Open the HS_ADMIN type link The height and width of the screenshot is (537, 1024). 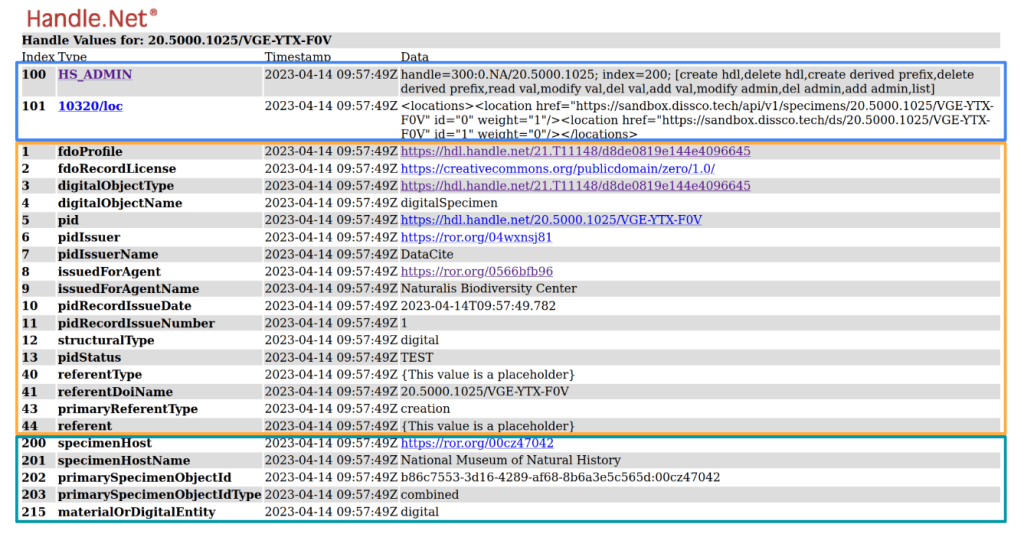coord(94,75)
